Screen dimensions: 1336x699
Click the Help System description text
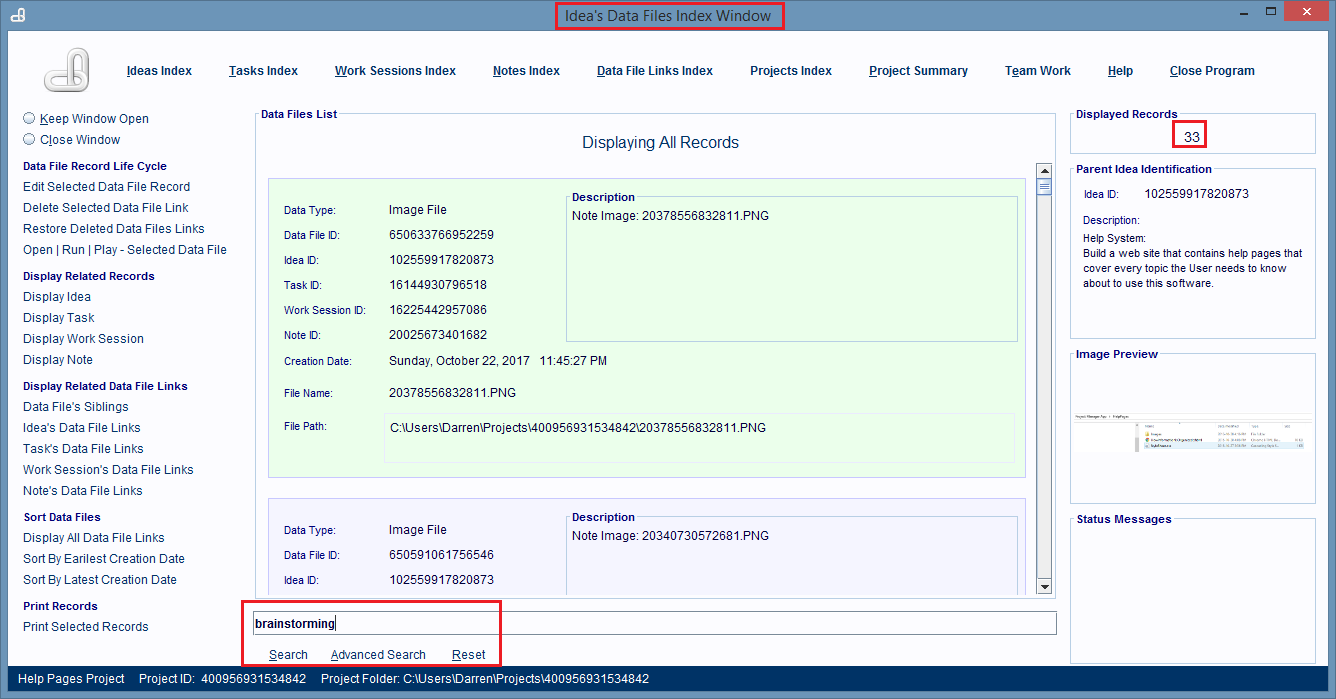1192,261
